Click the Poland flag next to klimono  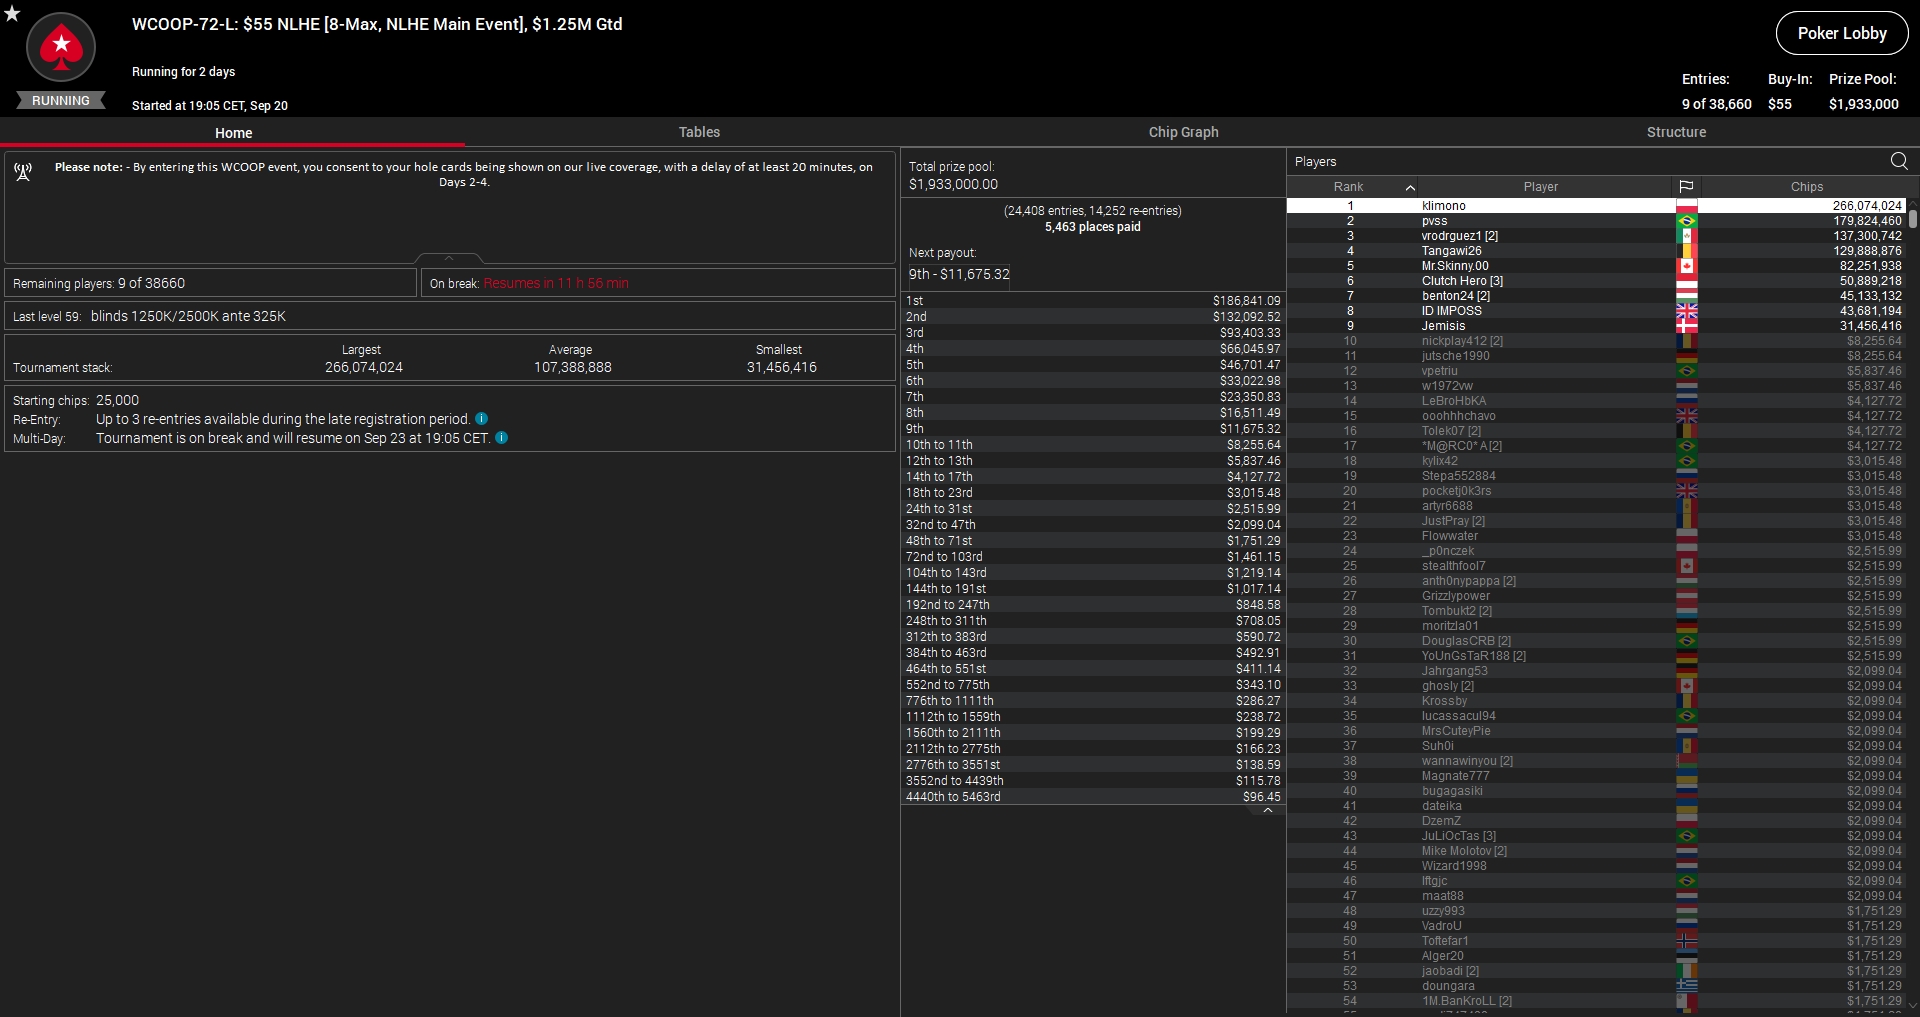[x=1687, y=206]
